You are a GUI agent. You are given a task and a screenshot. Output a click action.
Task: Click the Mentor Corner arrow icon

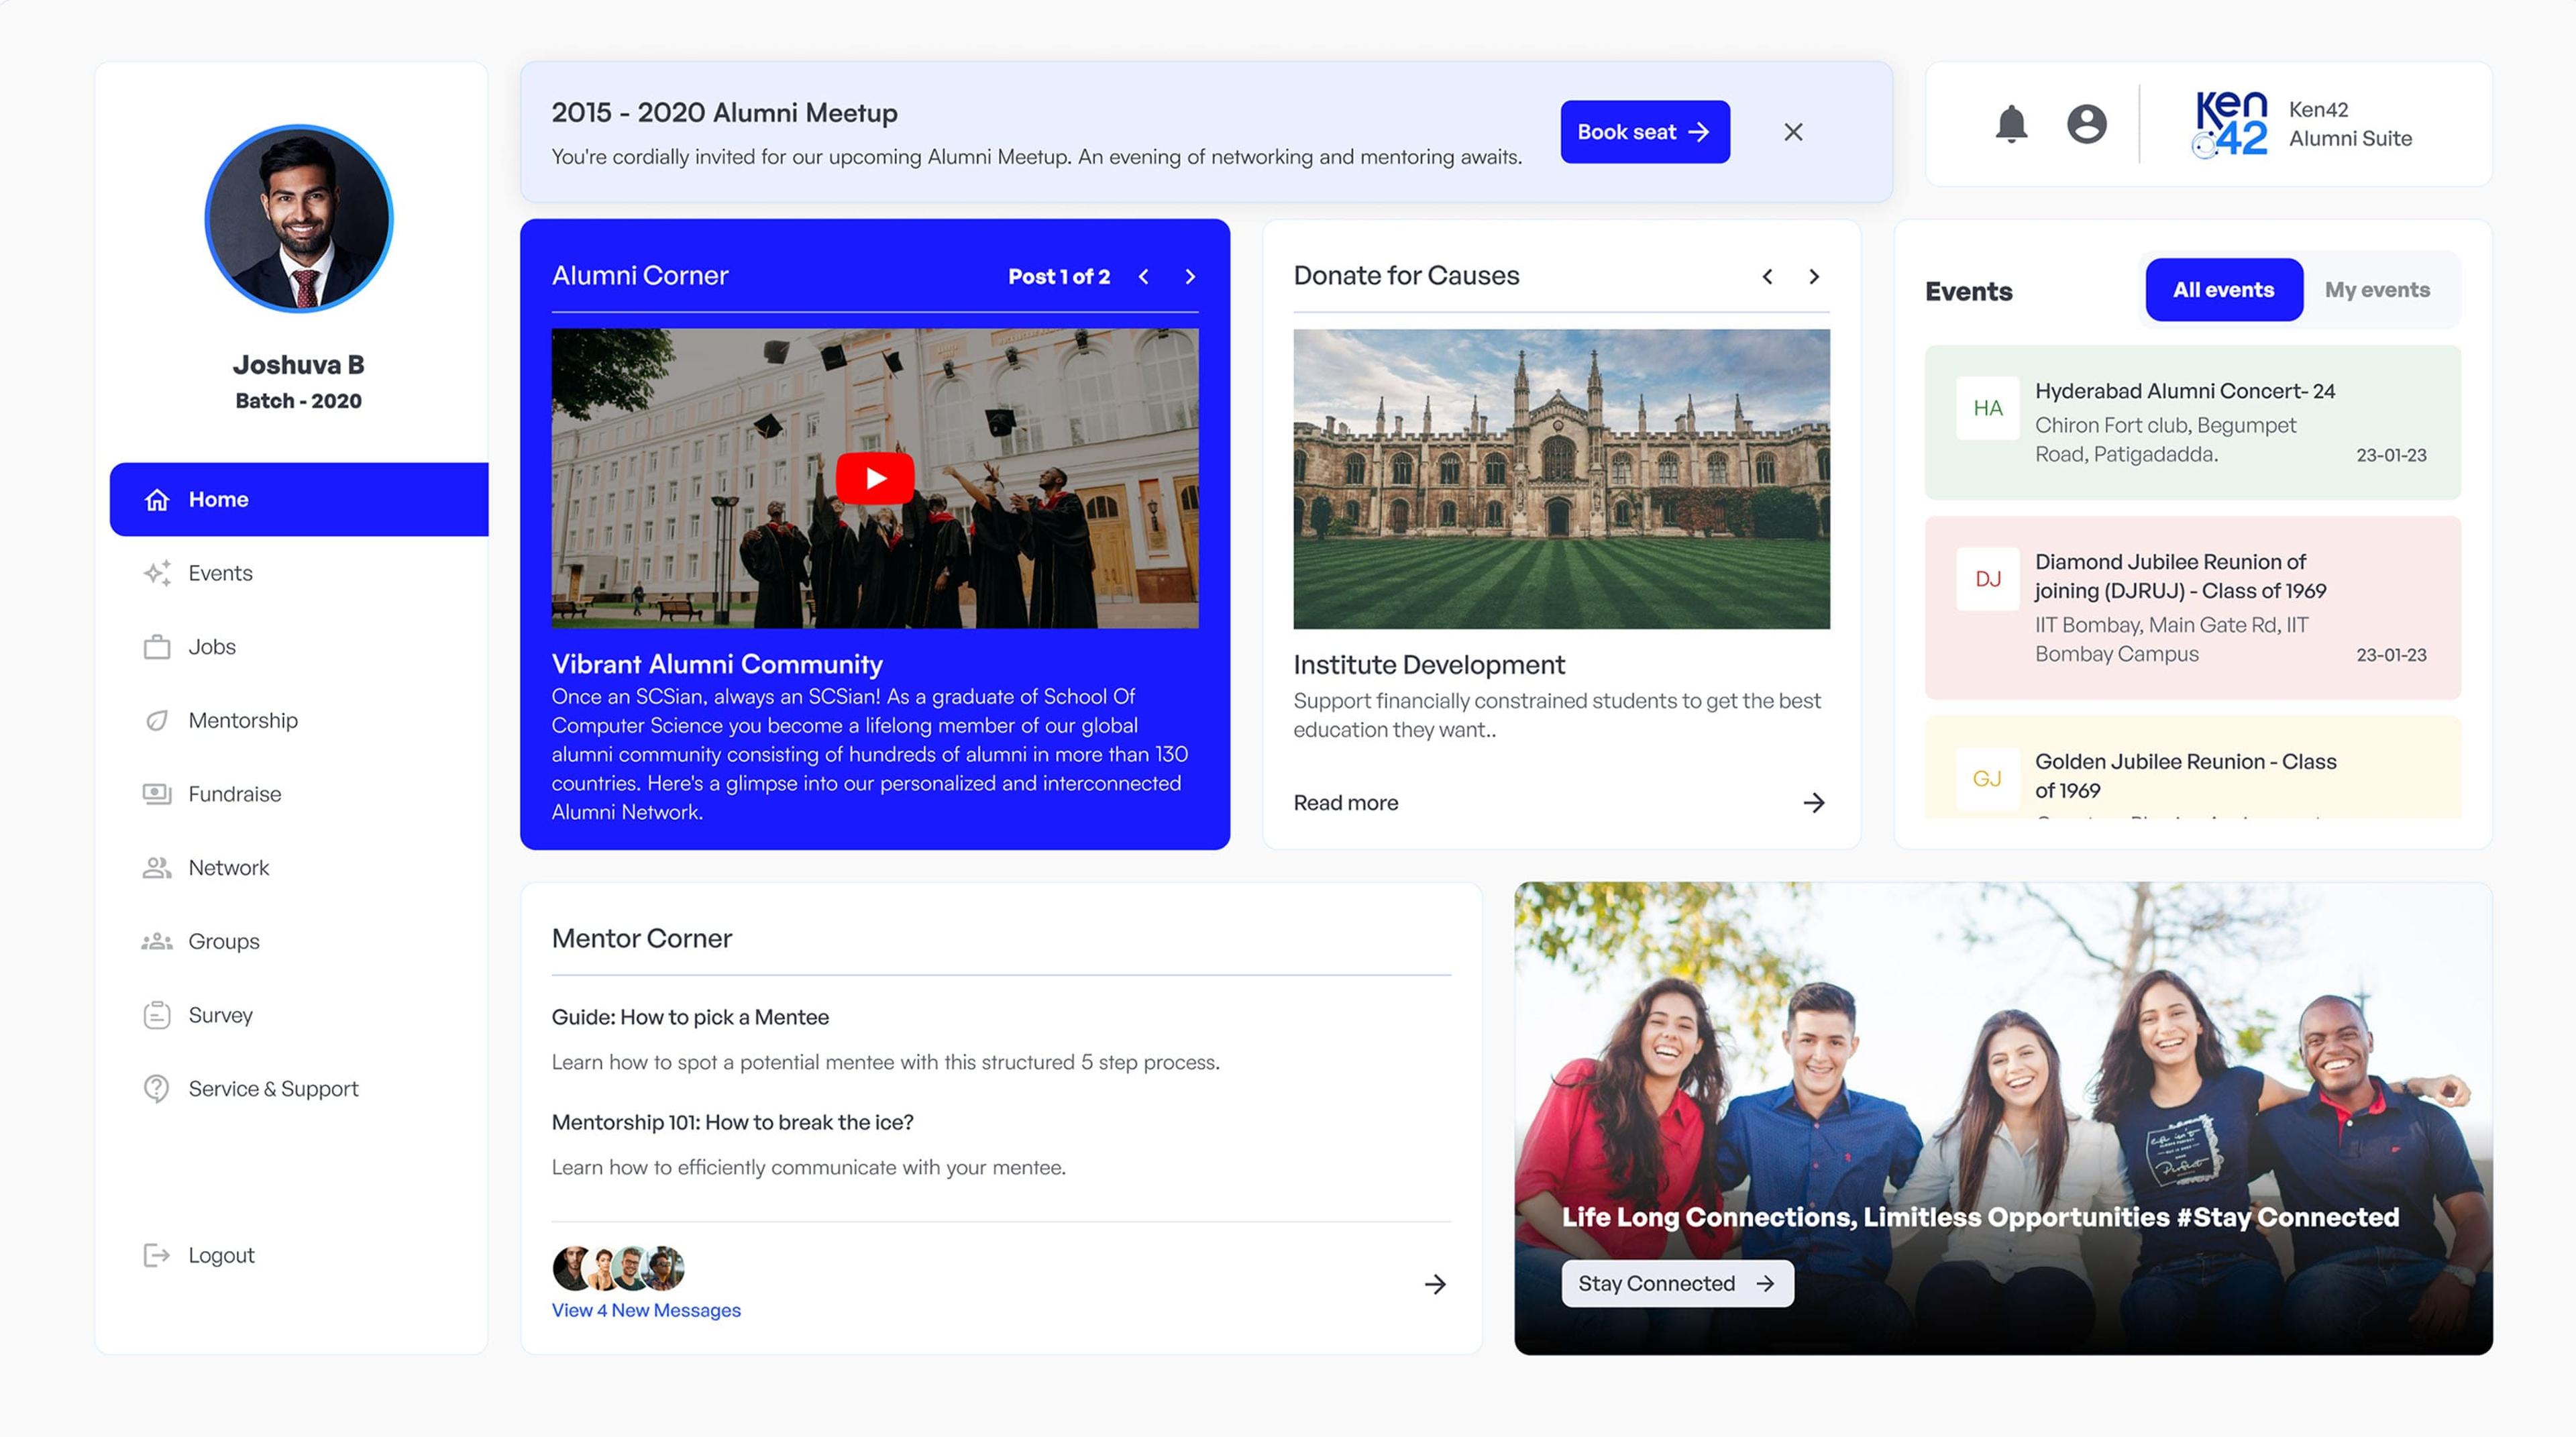click(1435, 1284)
